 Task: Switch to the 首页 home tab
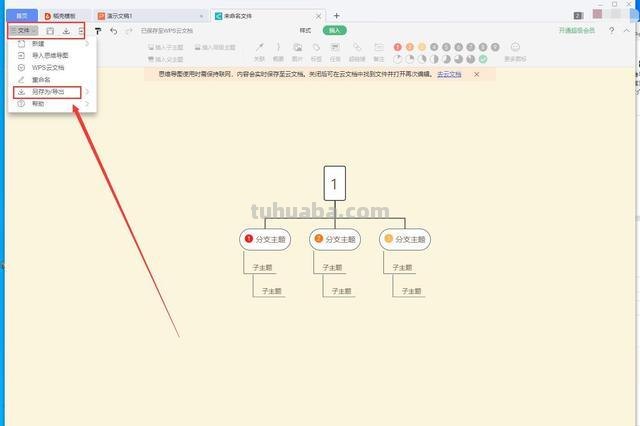pyautogui.click(x=22, y=16)
